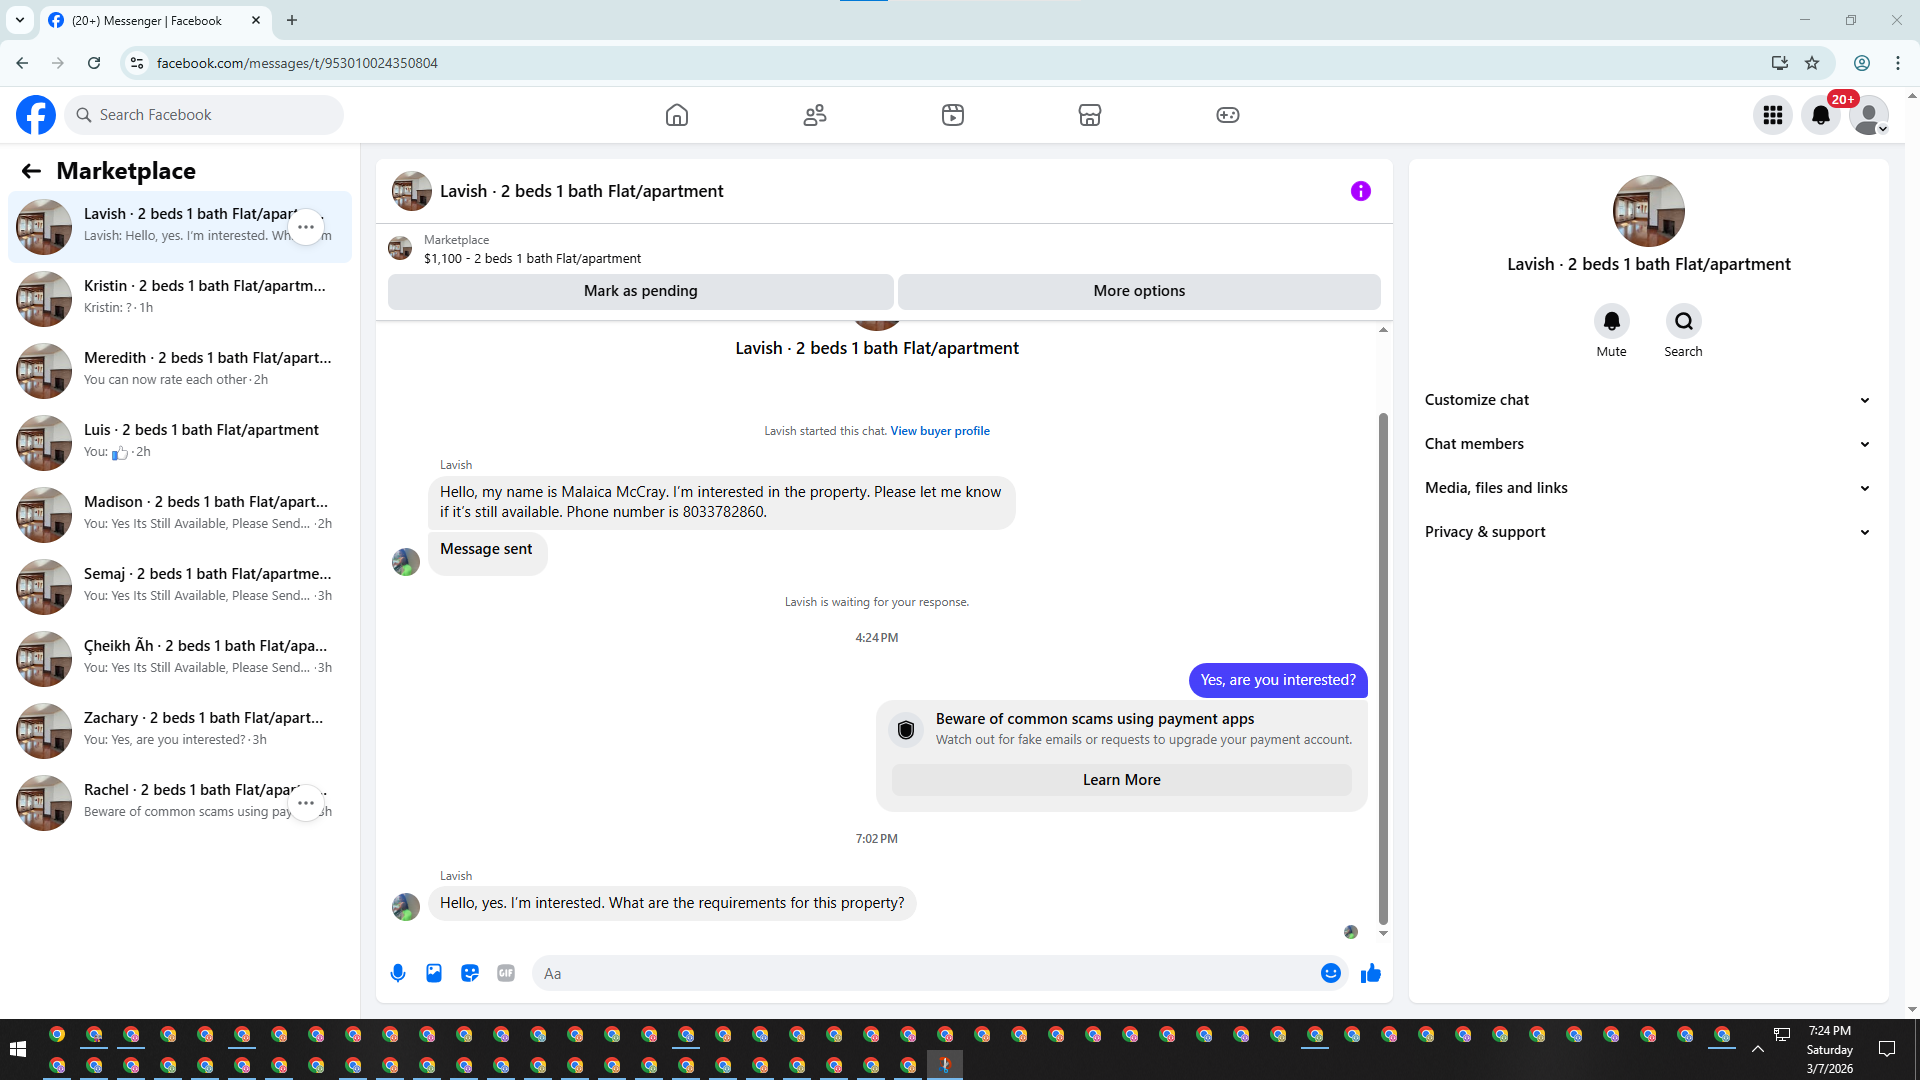This screenshot has height=1080, width=1920.
Task: Click the voice clip microphone icon
Action: [398, 973]
